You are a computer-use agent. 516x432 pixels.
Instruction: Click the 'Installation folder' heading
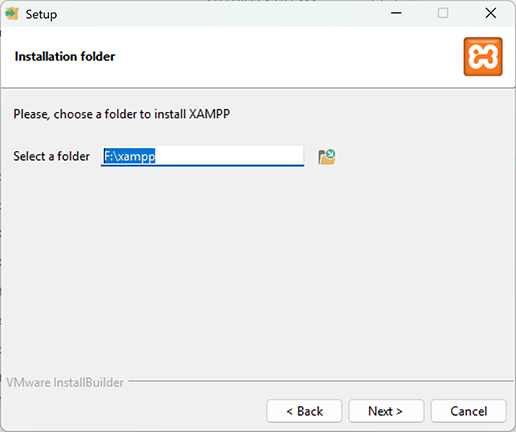(x=65, y=56)
